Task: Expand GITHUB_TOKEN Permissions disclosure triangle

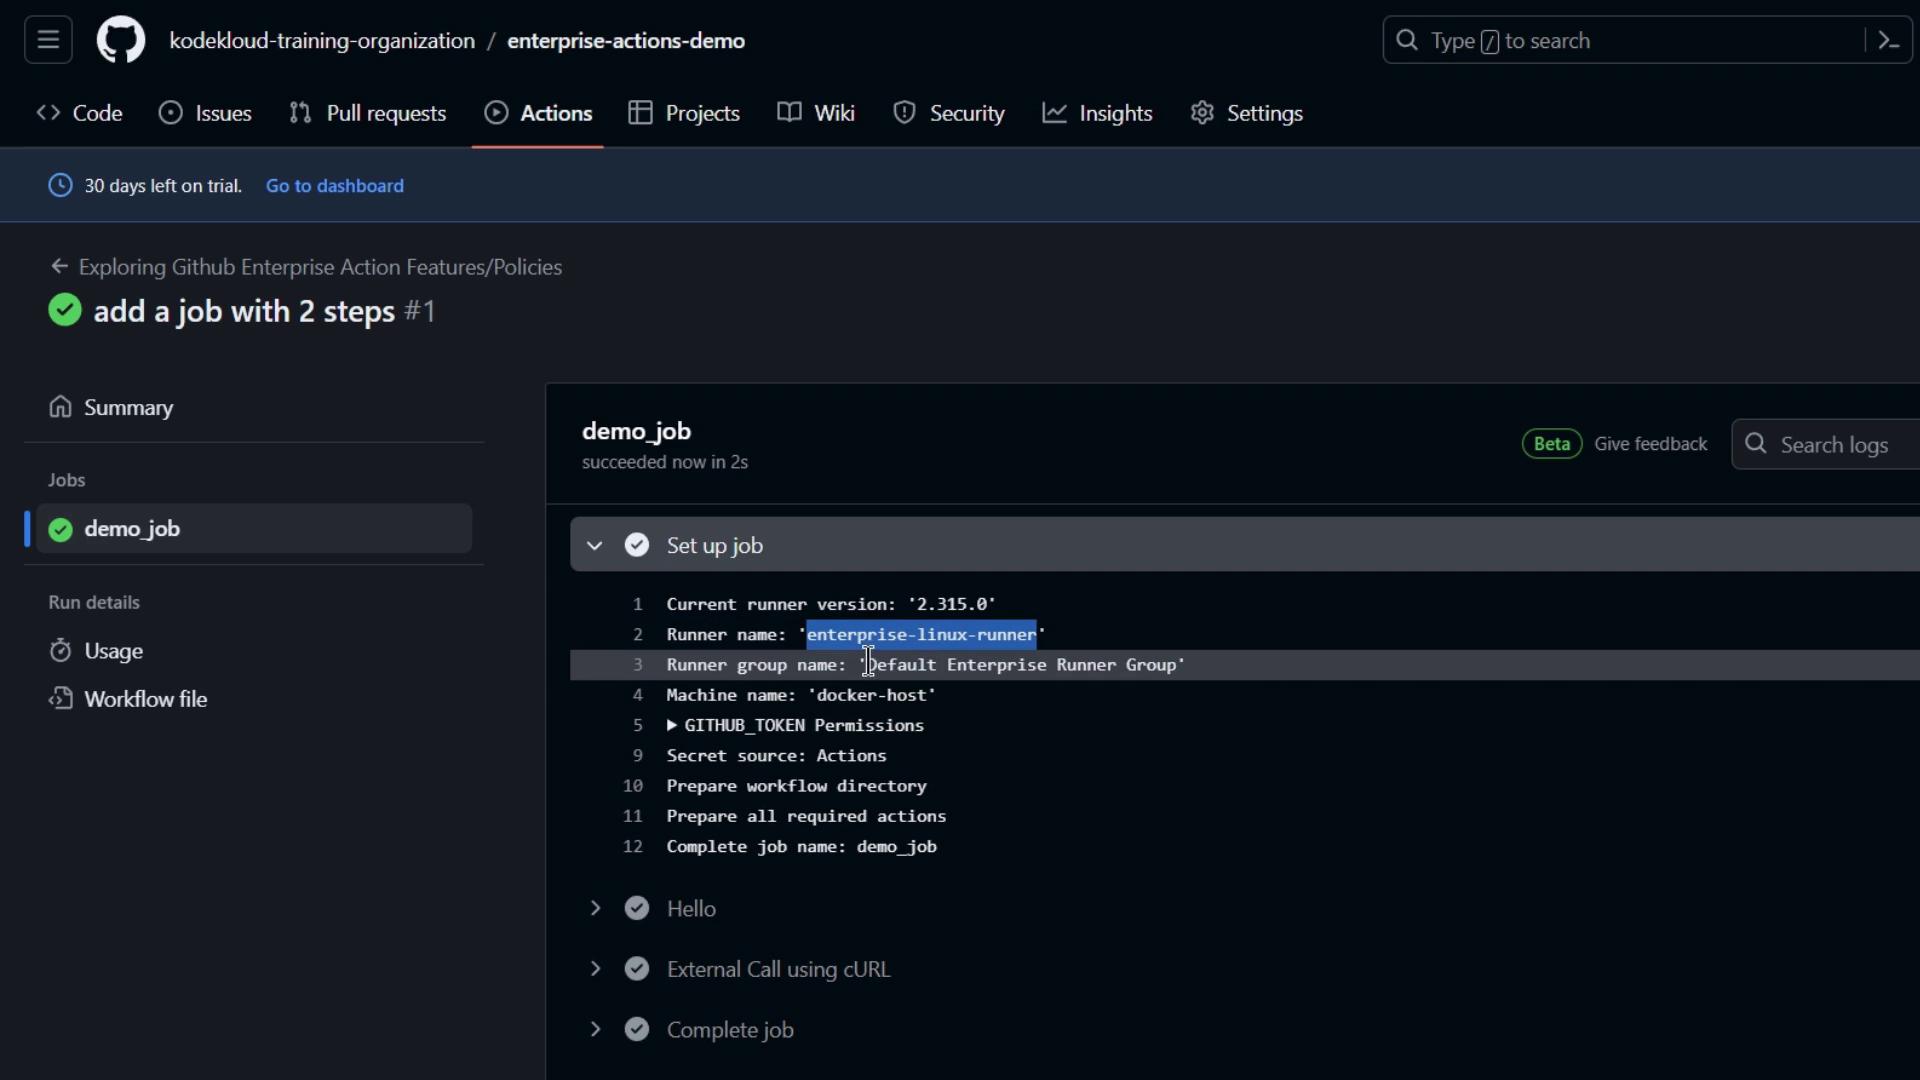Action: [672, 726]
